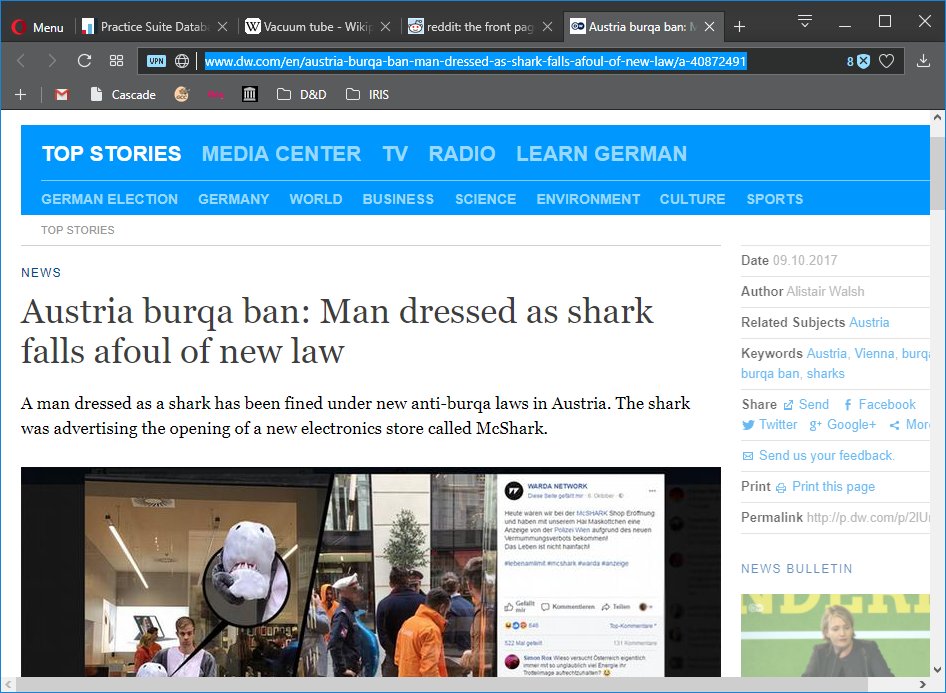Go forward with the forward arrow
Viewport: 946px width, 693px height.
click(x=52, y=61)
